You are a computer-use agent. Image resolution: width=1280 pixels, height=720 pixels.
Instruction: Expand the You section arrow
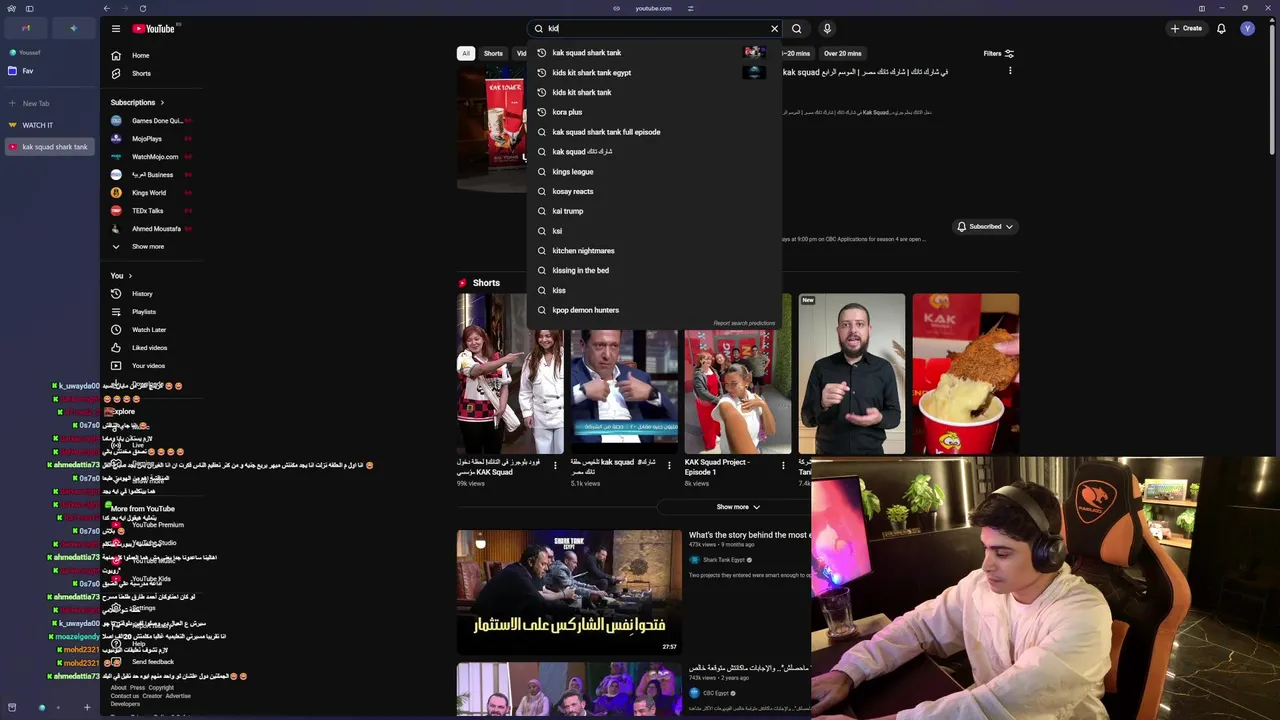pyautogui.click(x=130, y=276)
